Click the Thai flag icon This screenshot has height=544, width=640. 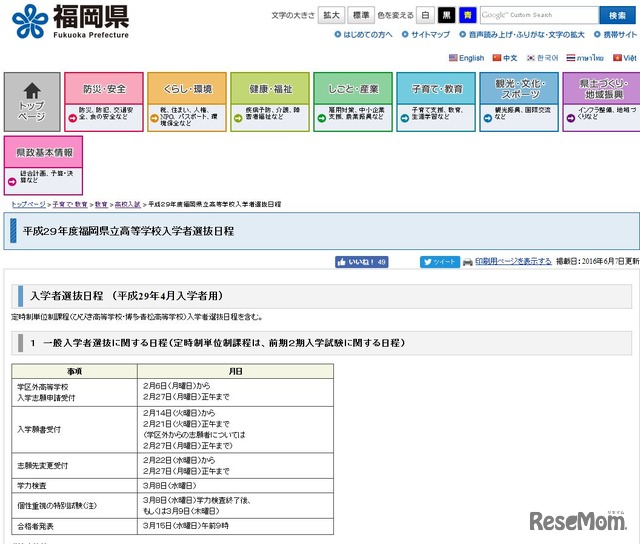(571, 58)
